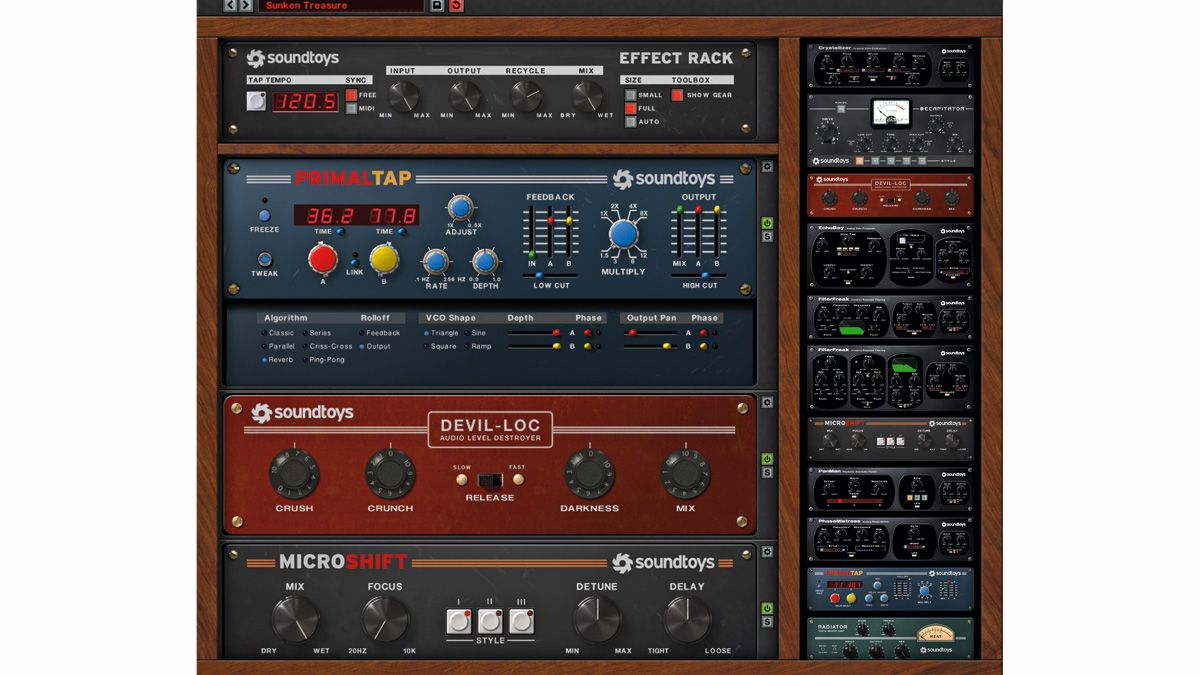The image size is (1200, 675).
Task: Toggle PrimalTap power bypass button
Action: click(767, 223)
